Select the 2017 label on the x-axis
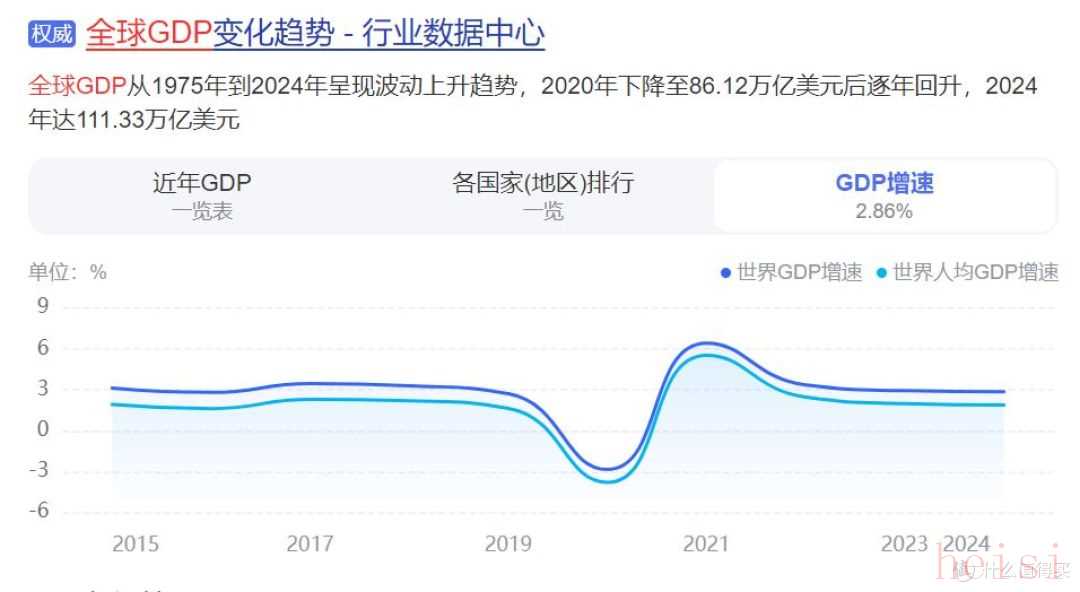 click(310, 544)
